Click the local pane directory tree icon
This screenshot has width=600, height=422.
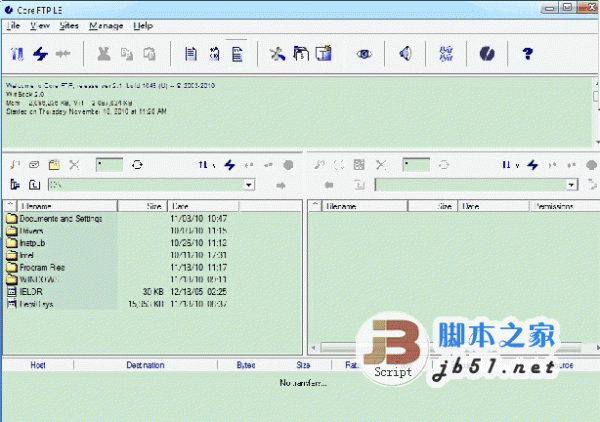pyautogui.click(x=15, y=185)
